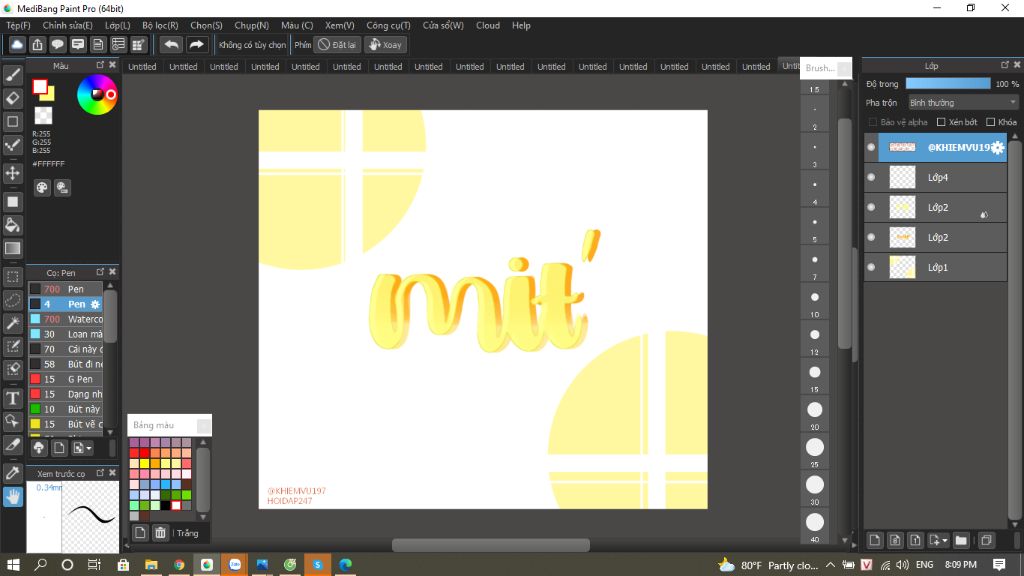This screenshot has height=576, width=1024.
Task: Click the Undo arrow in toolbar
Action: click(x=171, y=44)
